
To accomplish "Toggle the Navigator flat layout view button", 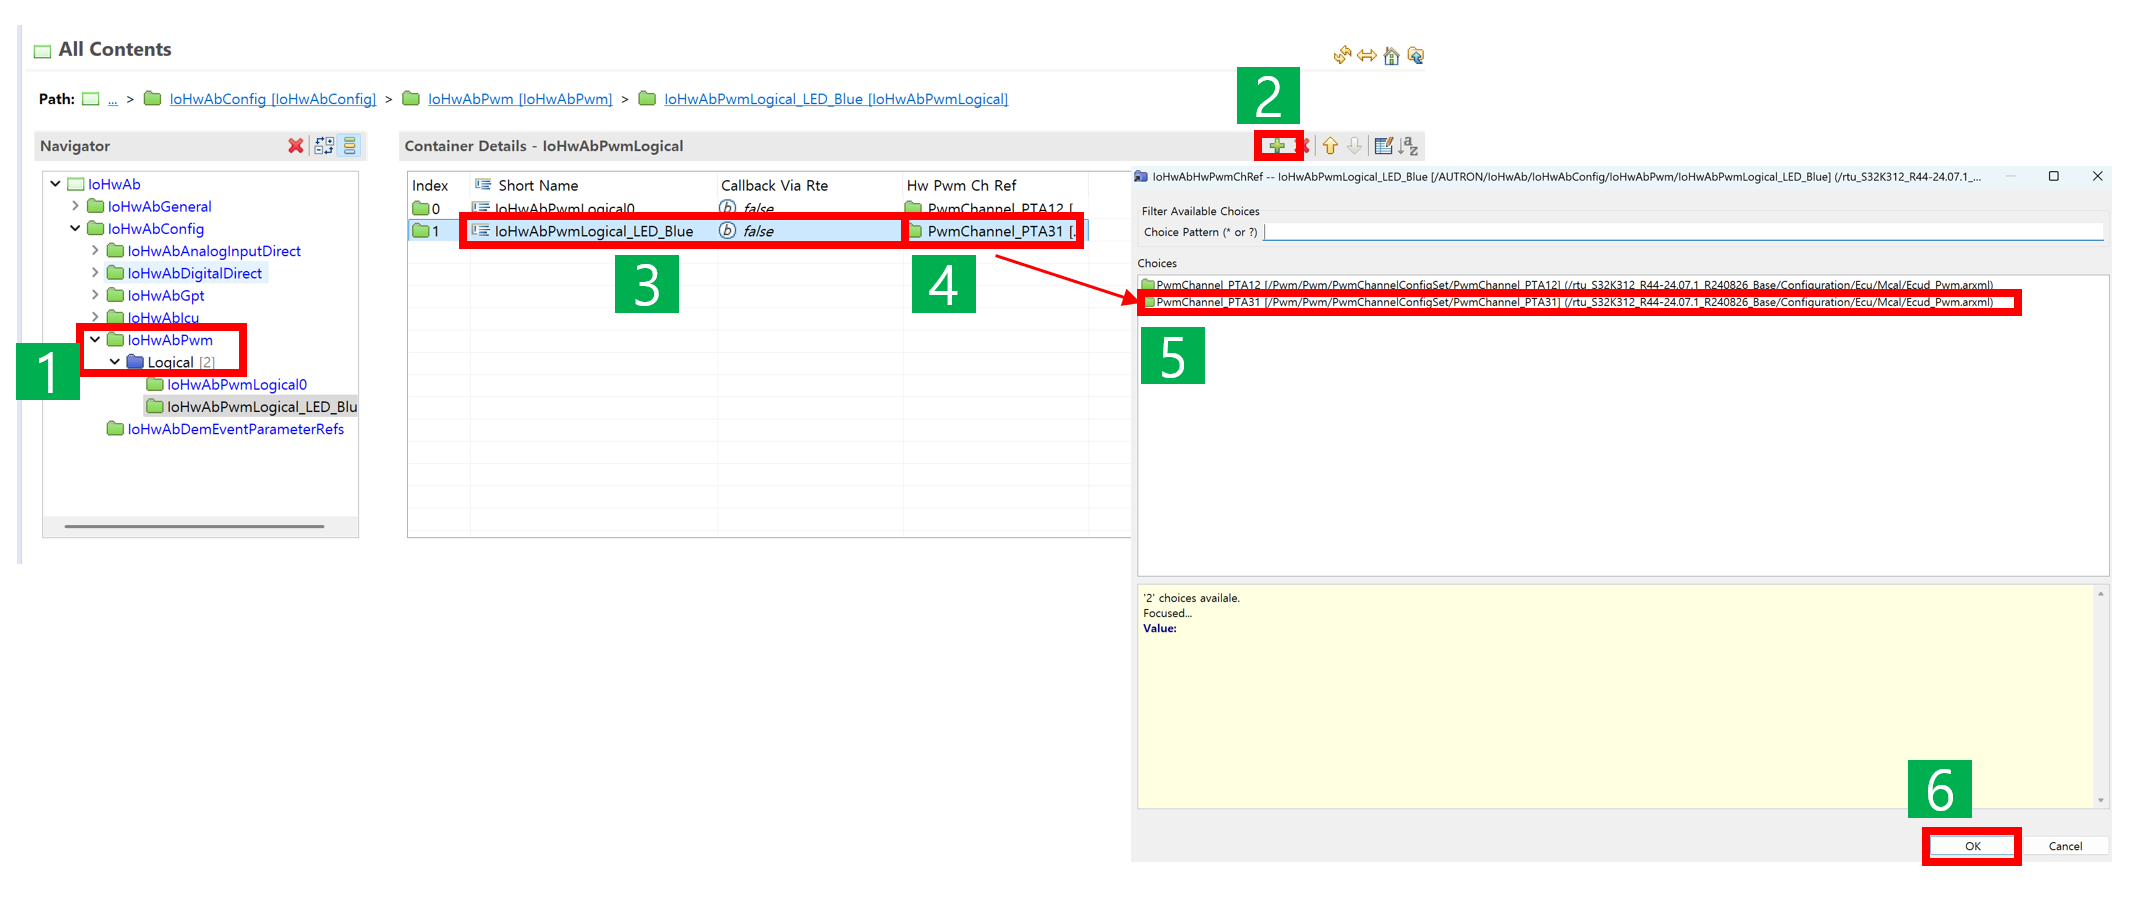I will (350, 146).
